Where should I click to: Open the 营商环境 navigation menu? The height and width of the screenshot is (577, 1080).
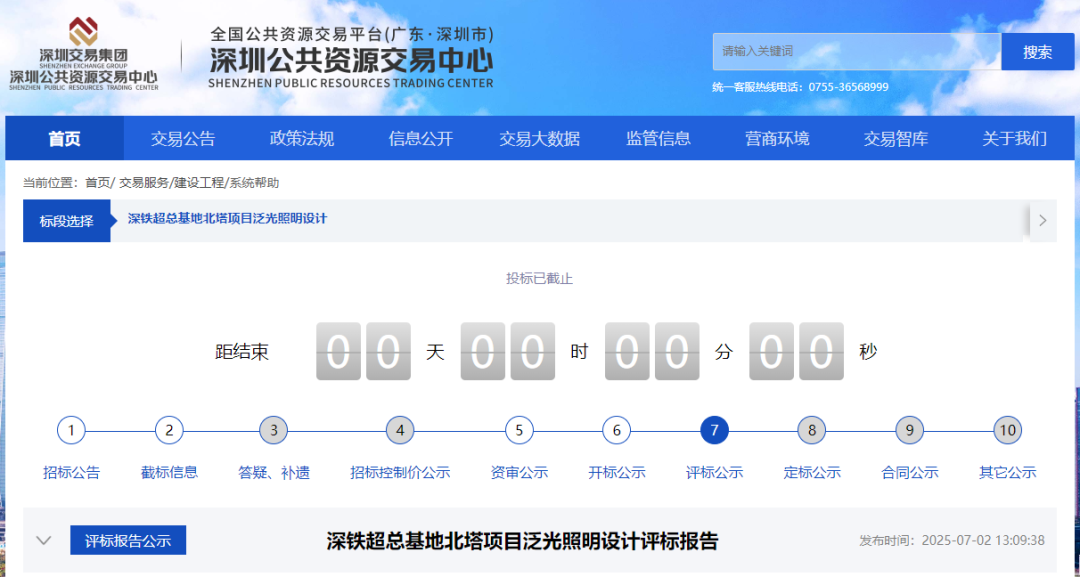[x=777, y=138]
